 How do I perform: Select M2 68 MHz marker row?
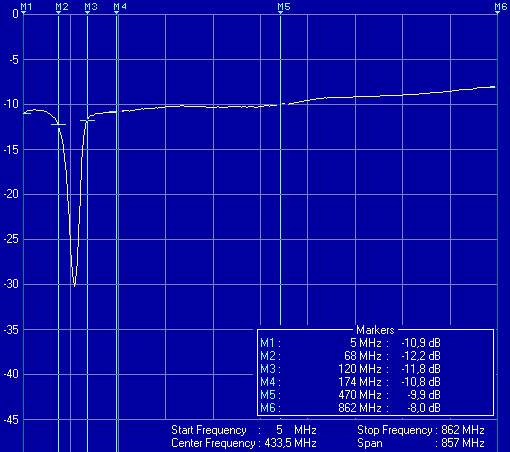tap(350, 356)
